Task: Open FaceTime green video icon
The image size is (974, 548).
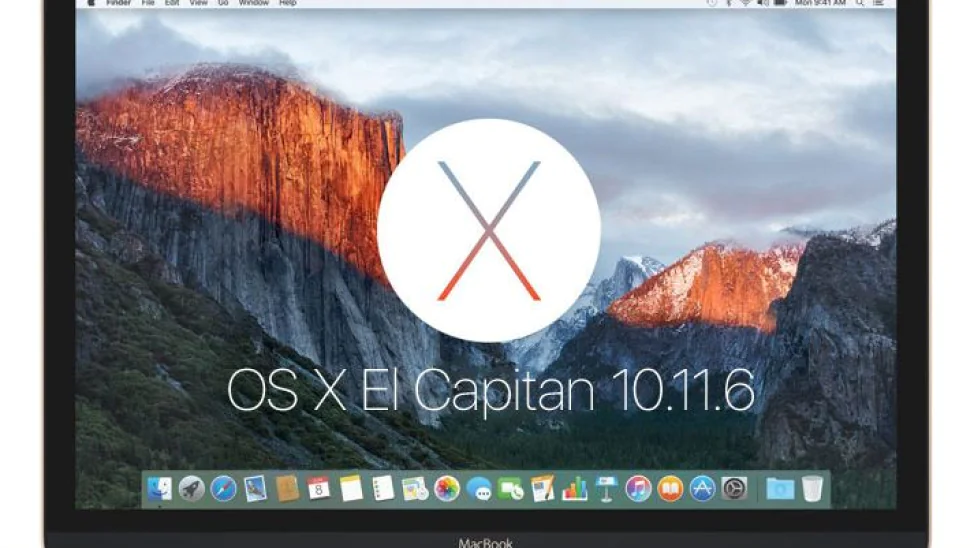Action: 511,489
